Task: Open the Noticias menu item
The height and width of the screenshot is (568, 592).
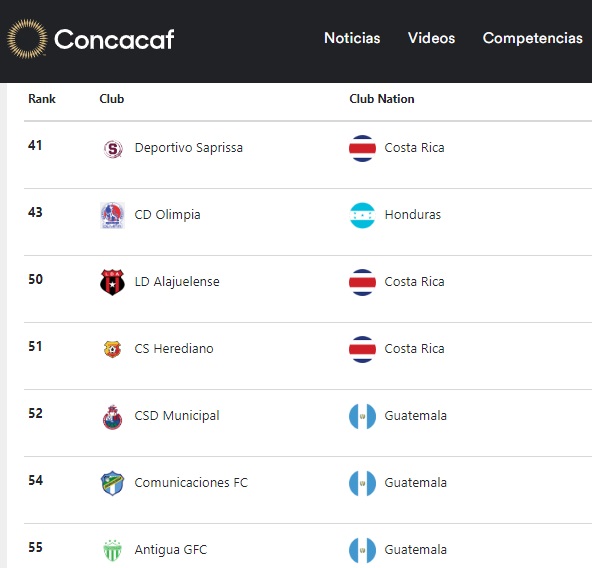Action: click(x=352, y=38)
